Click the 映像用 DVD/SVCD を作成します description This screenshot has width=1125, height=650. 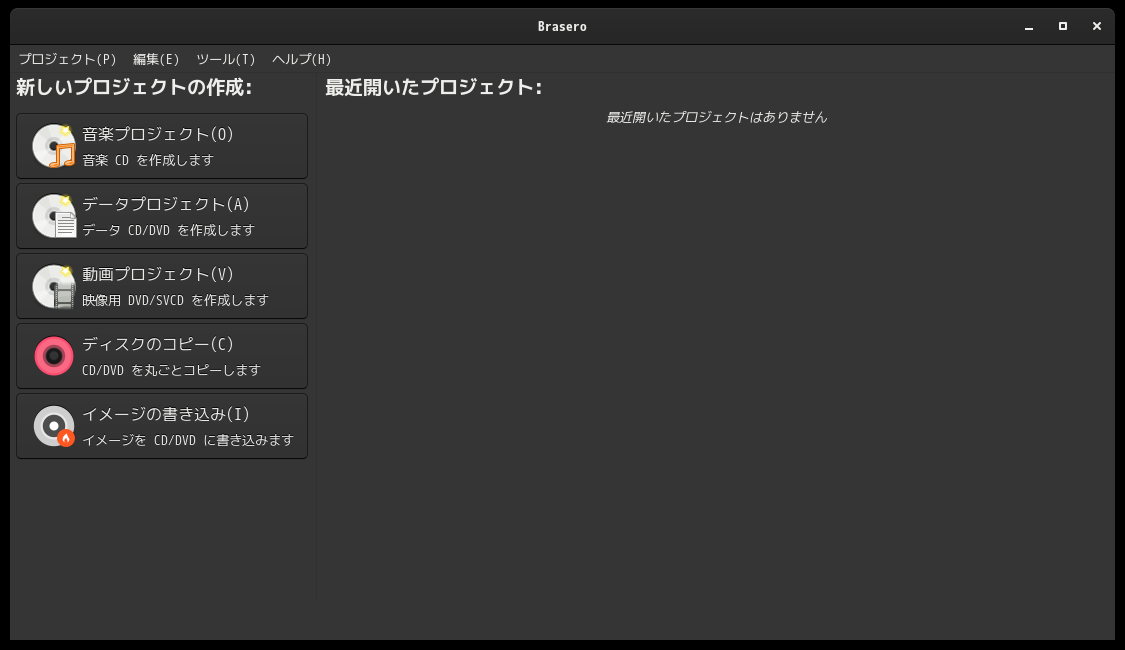point(175,300)
